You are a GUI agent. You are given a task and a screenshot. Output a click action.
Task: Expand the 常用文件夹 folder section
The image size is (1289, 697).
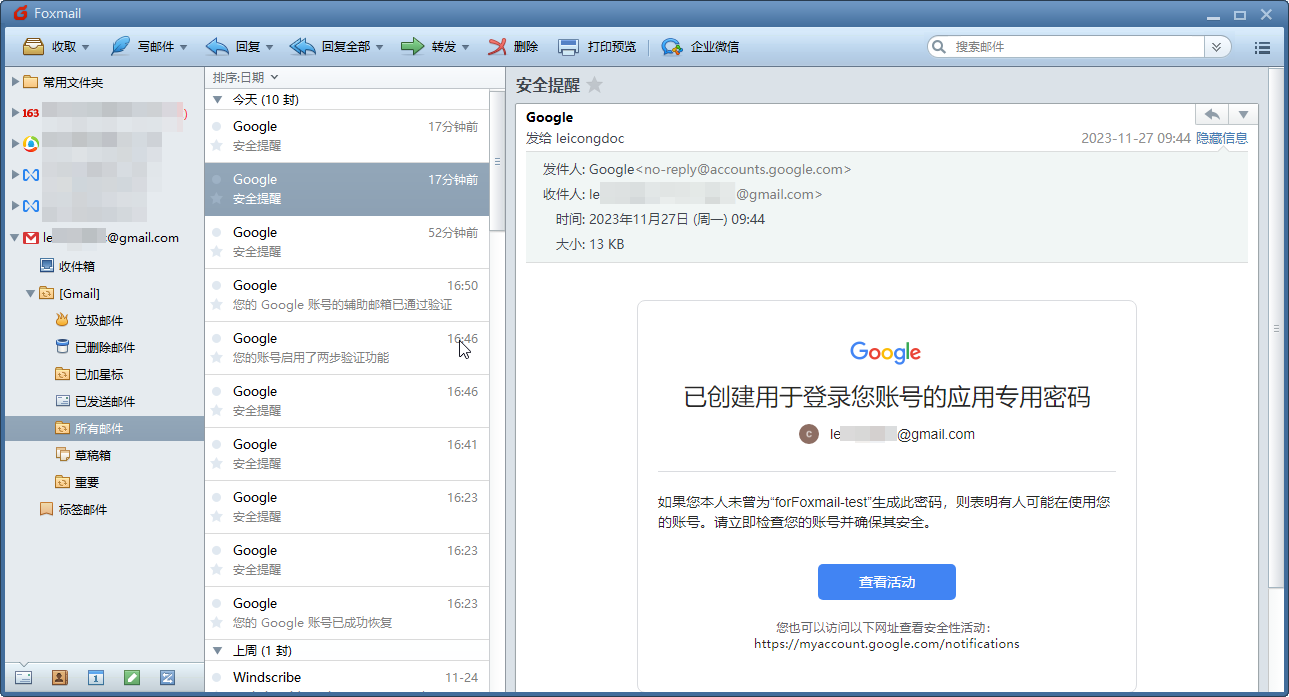tap(14, 82)
